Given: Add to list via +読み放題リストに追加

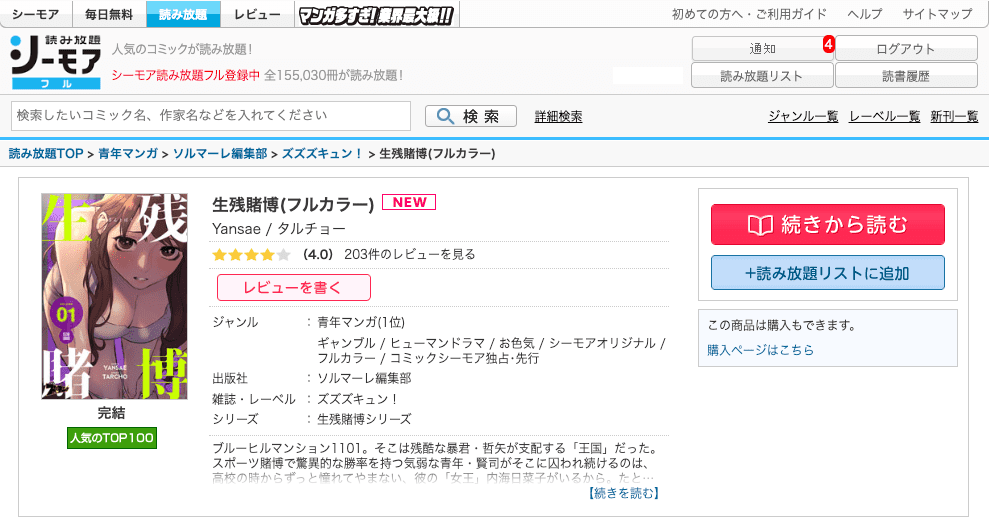Looking at the screenshot, I should click(x=827, y=273).
